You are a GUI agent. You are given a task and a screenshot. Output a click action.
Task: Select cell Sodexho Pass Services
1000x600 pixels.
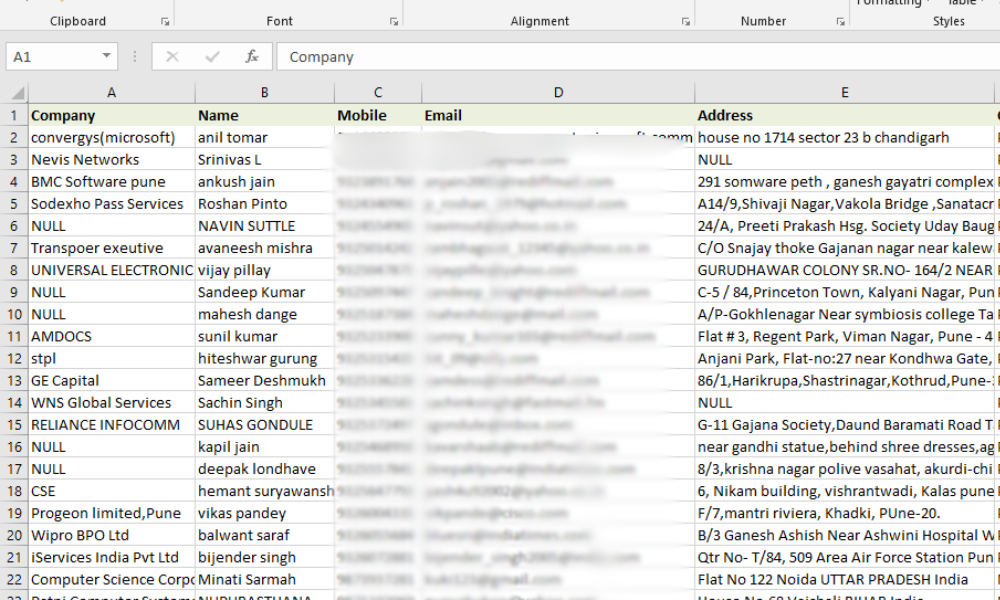(x=112, y=204)
